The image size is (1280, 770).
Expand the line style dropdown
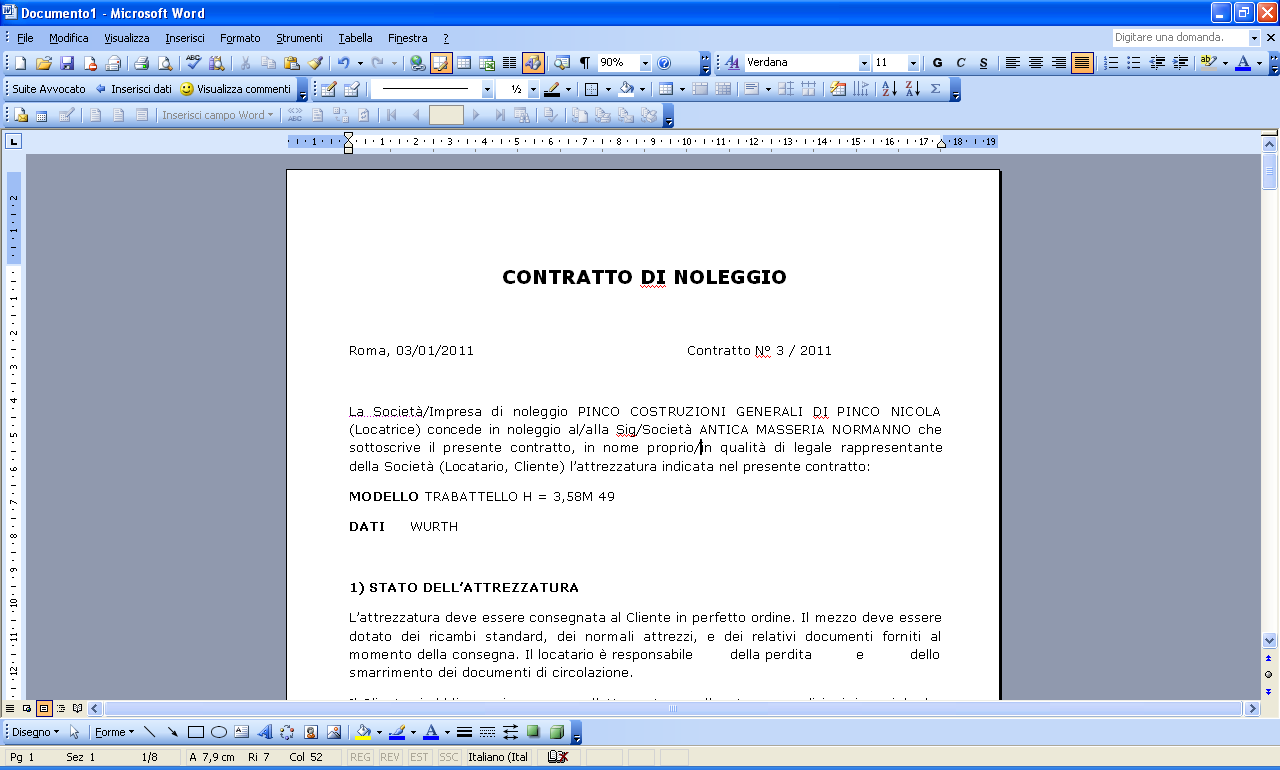(x=487, y=89)
